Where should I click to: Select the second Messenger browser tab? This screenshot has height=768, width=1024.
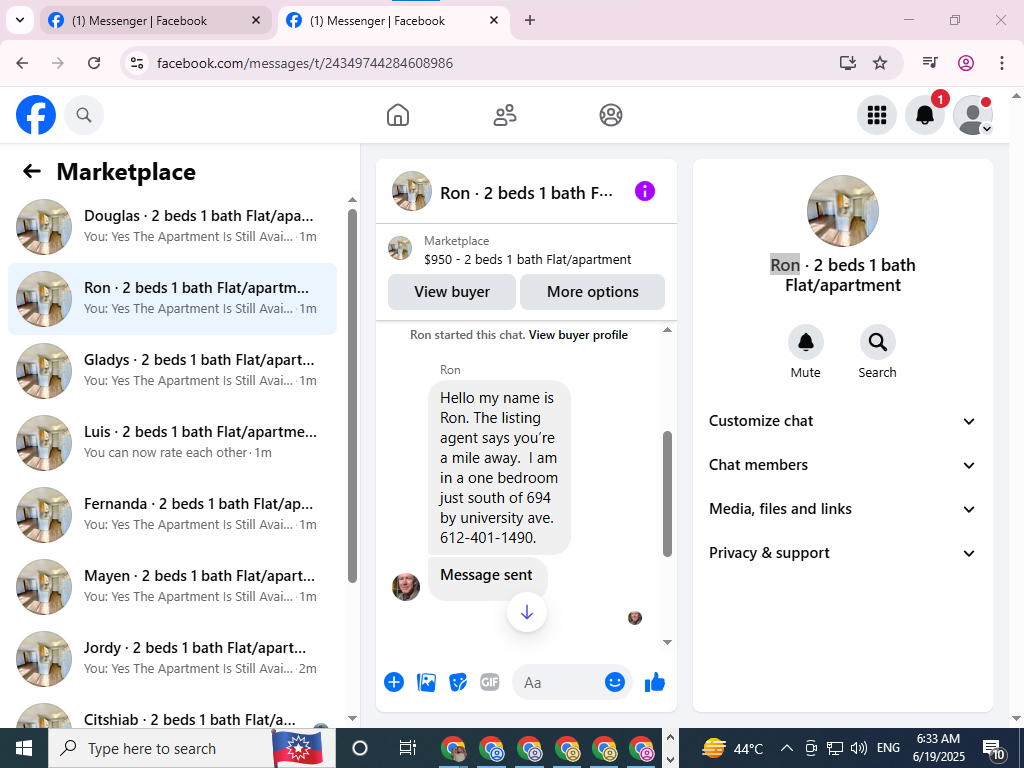[393, 20]
